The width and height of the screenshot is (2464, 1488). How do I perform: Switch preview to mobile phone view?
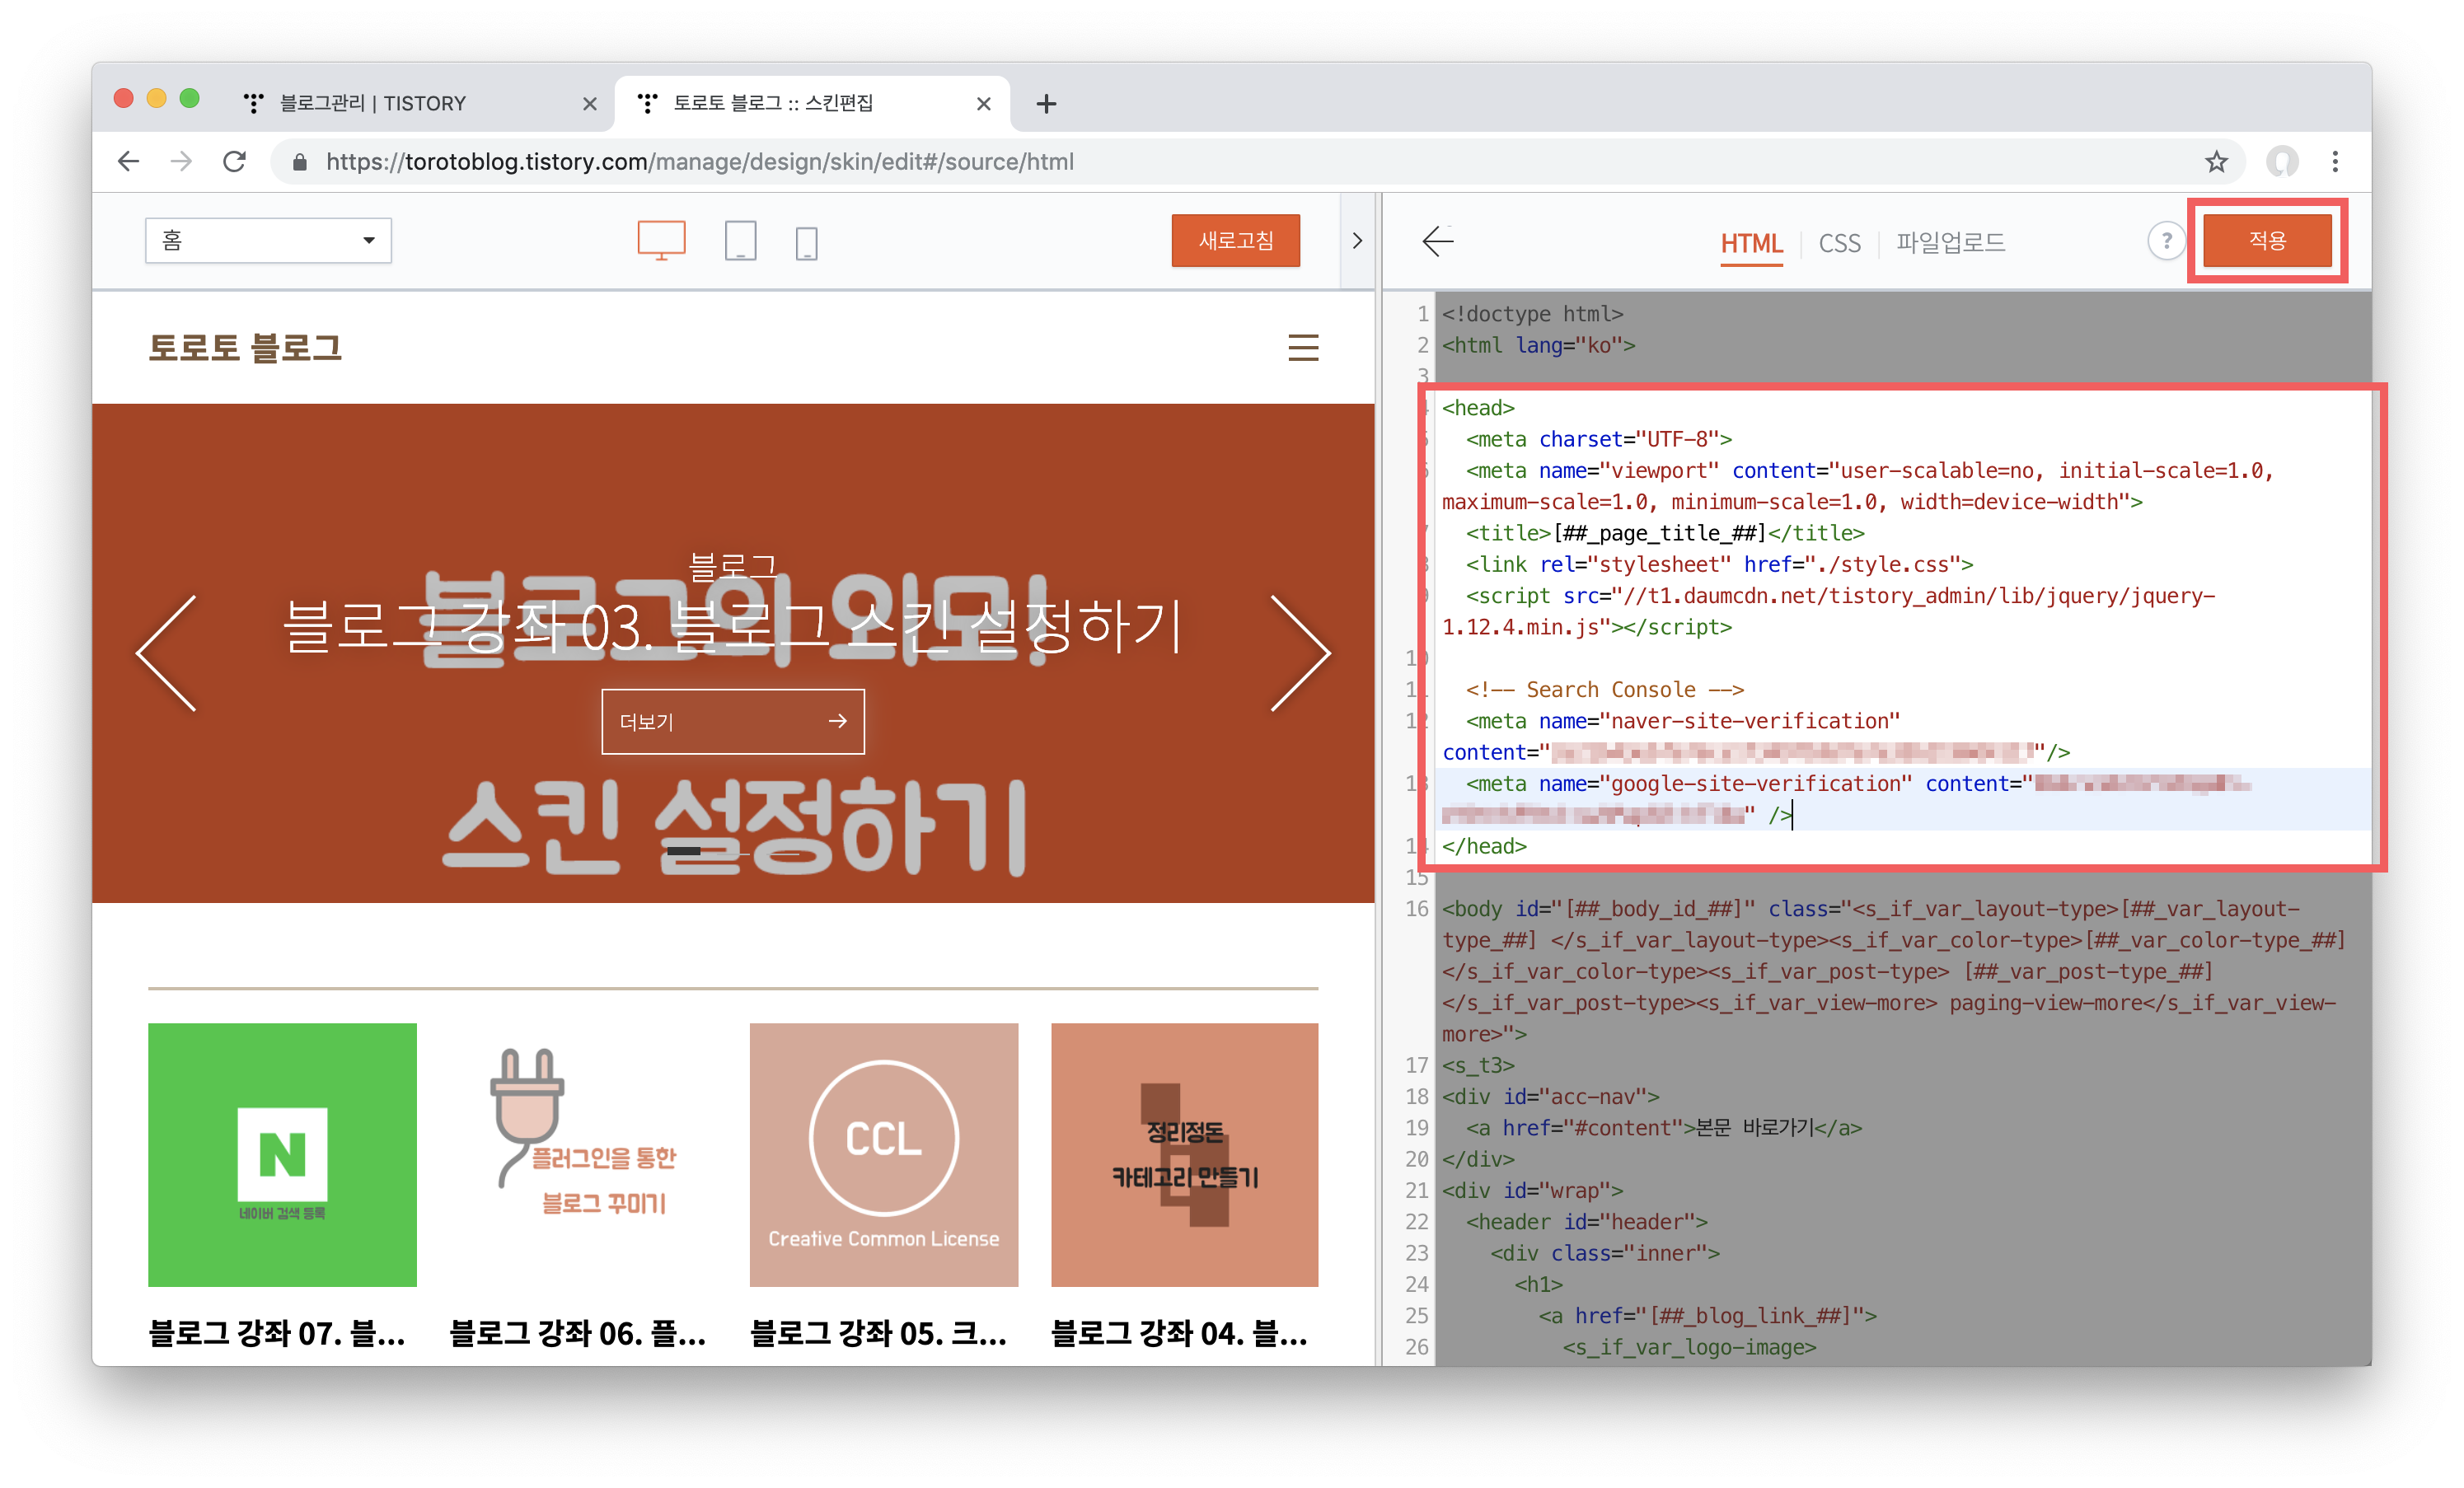[806, 242]
